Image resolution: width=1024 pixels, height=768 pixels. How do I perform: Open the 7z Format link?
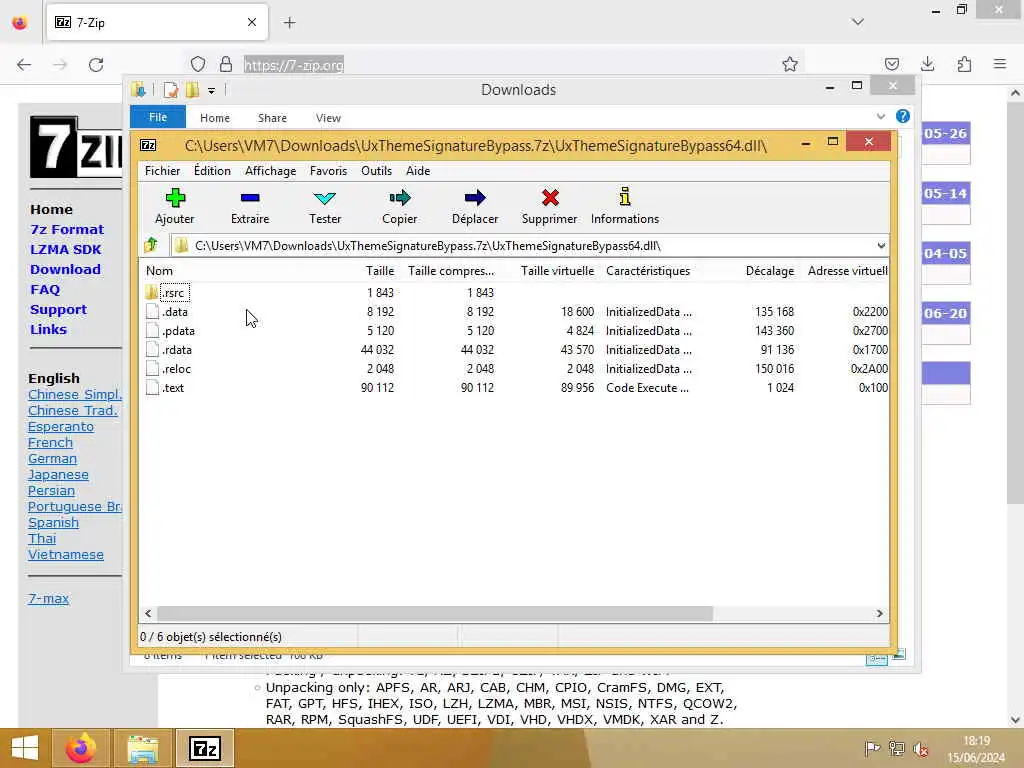point(67,229)
